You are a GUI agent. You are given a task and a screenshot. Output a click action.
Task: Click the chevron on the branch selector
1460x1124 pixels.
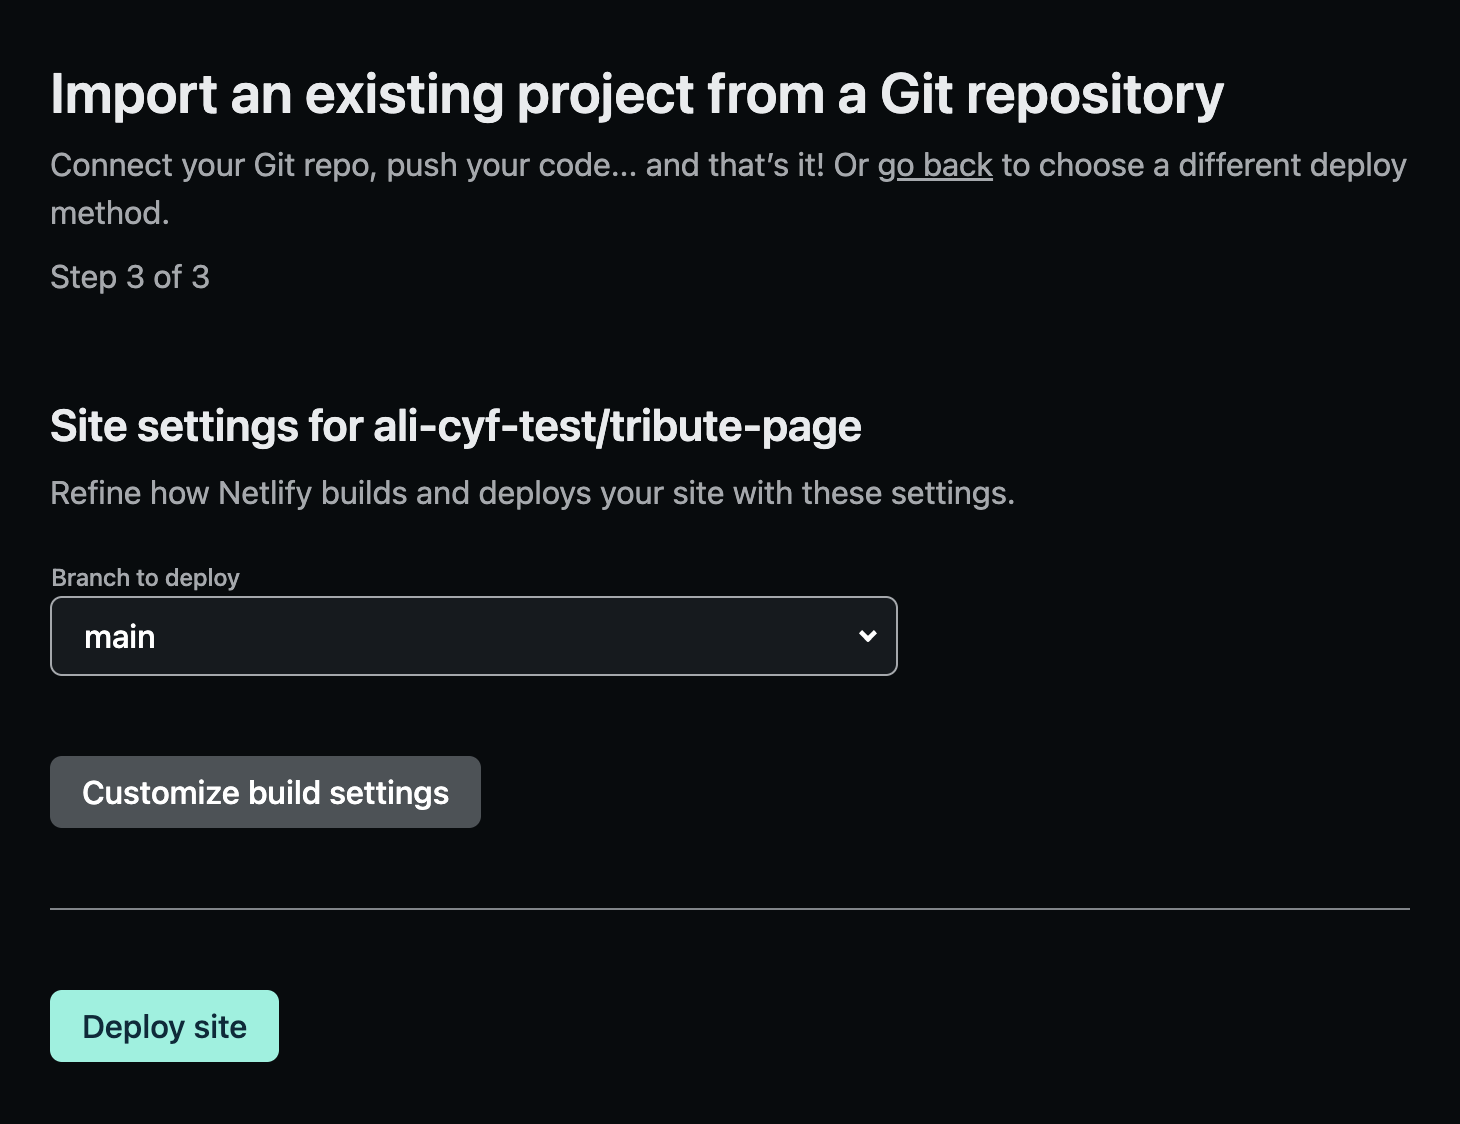coord(866,636)
